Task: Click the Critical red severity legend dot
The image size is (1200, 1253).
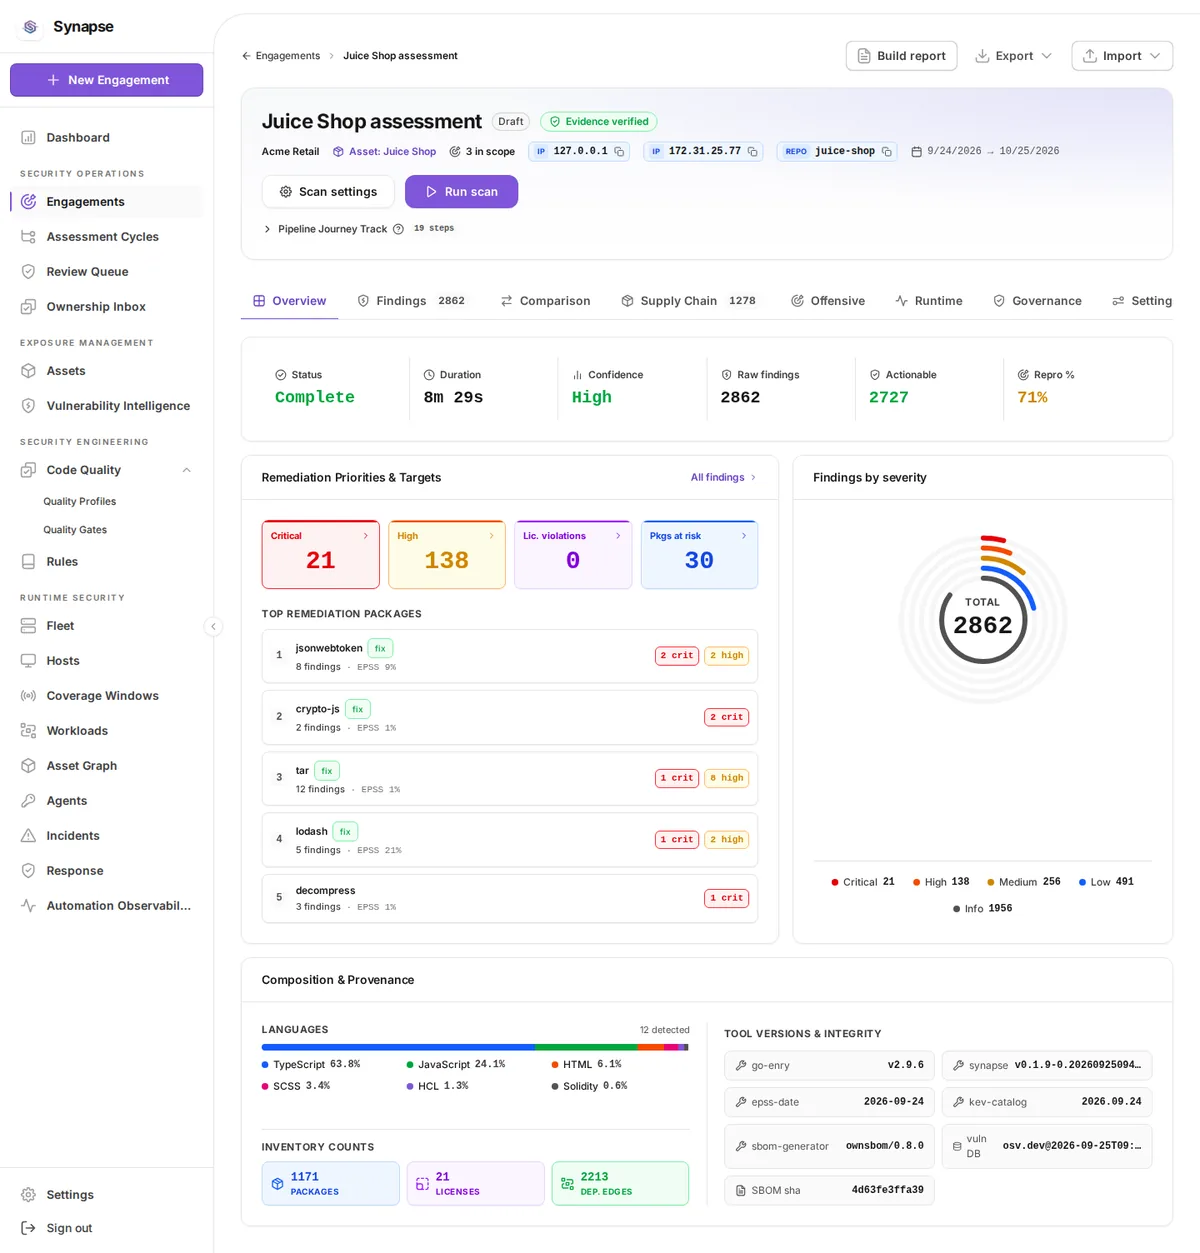Action: pos(835,883)
